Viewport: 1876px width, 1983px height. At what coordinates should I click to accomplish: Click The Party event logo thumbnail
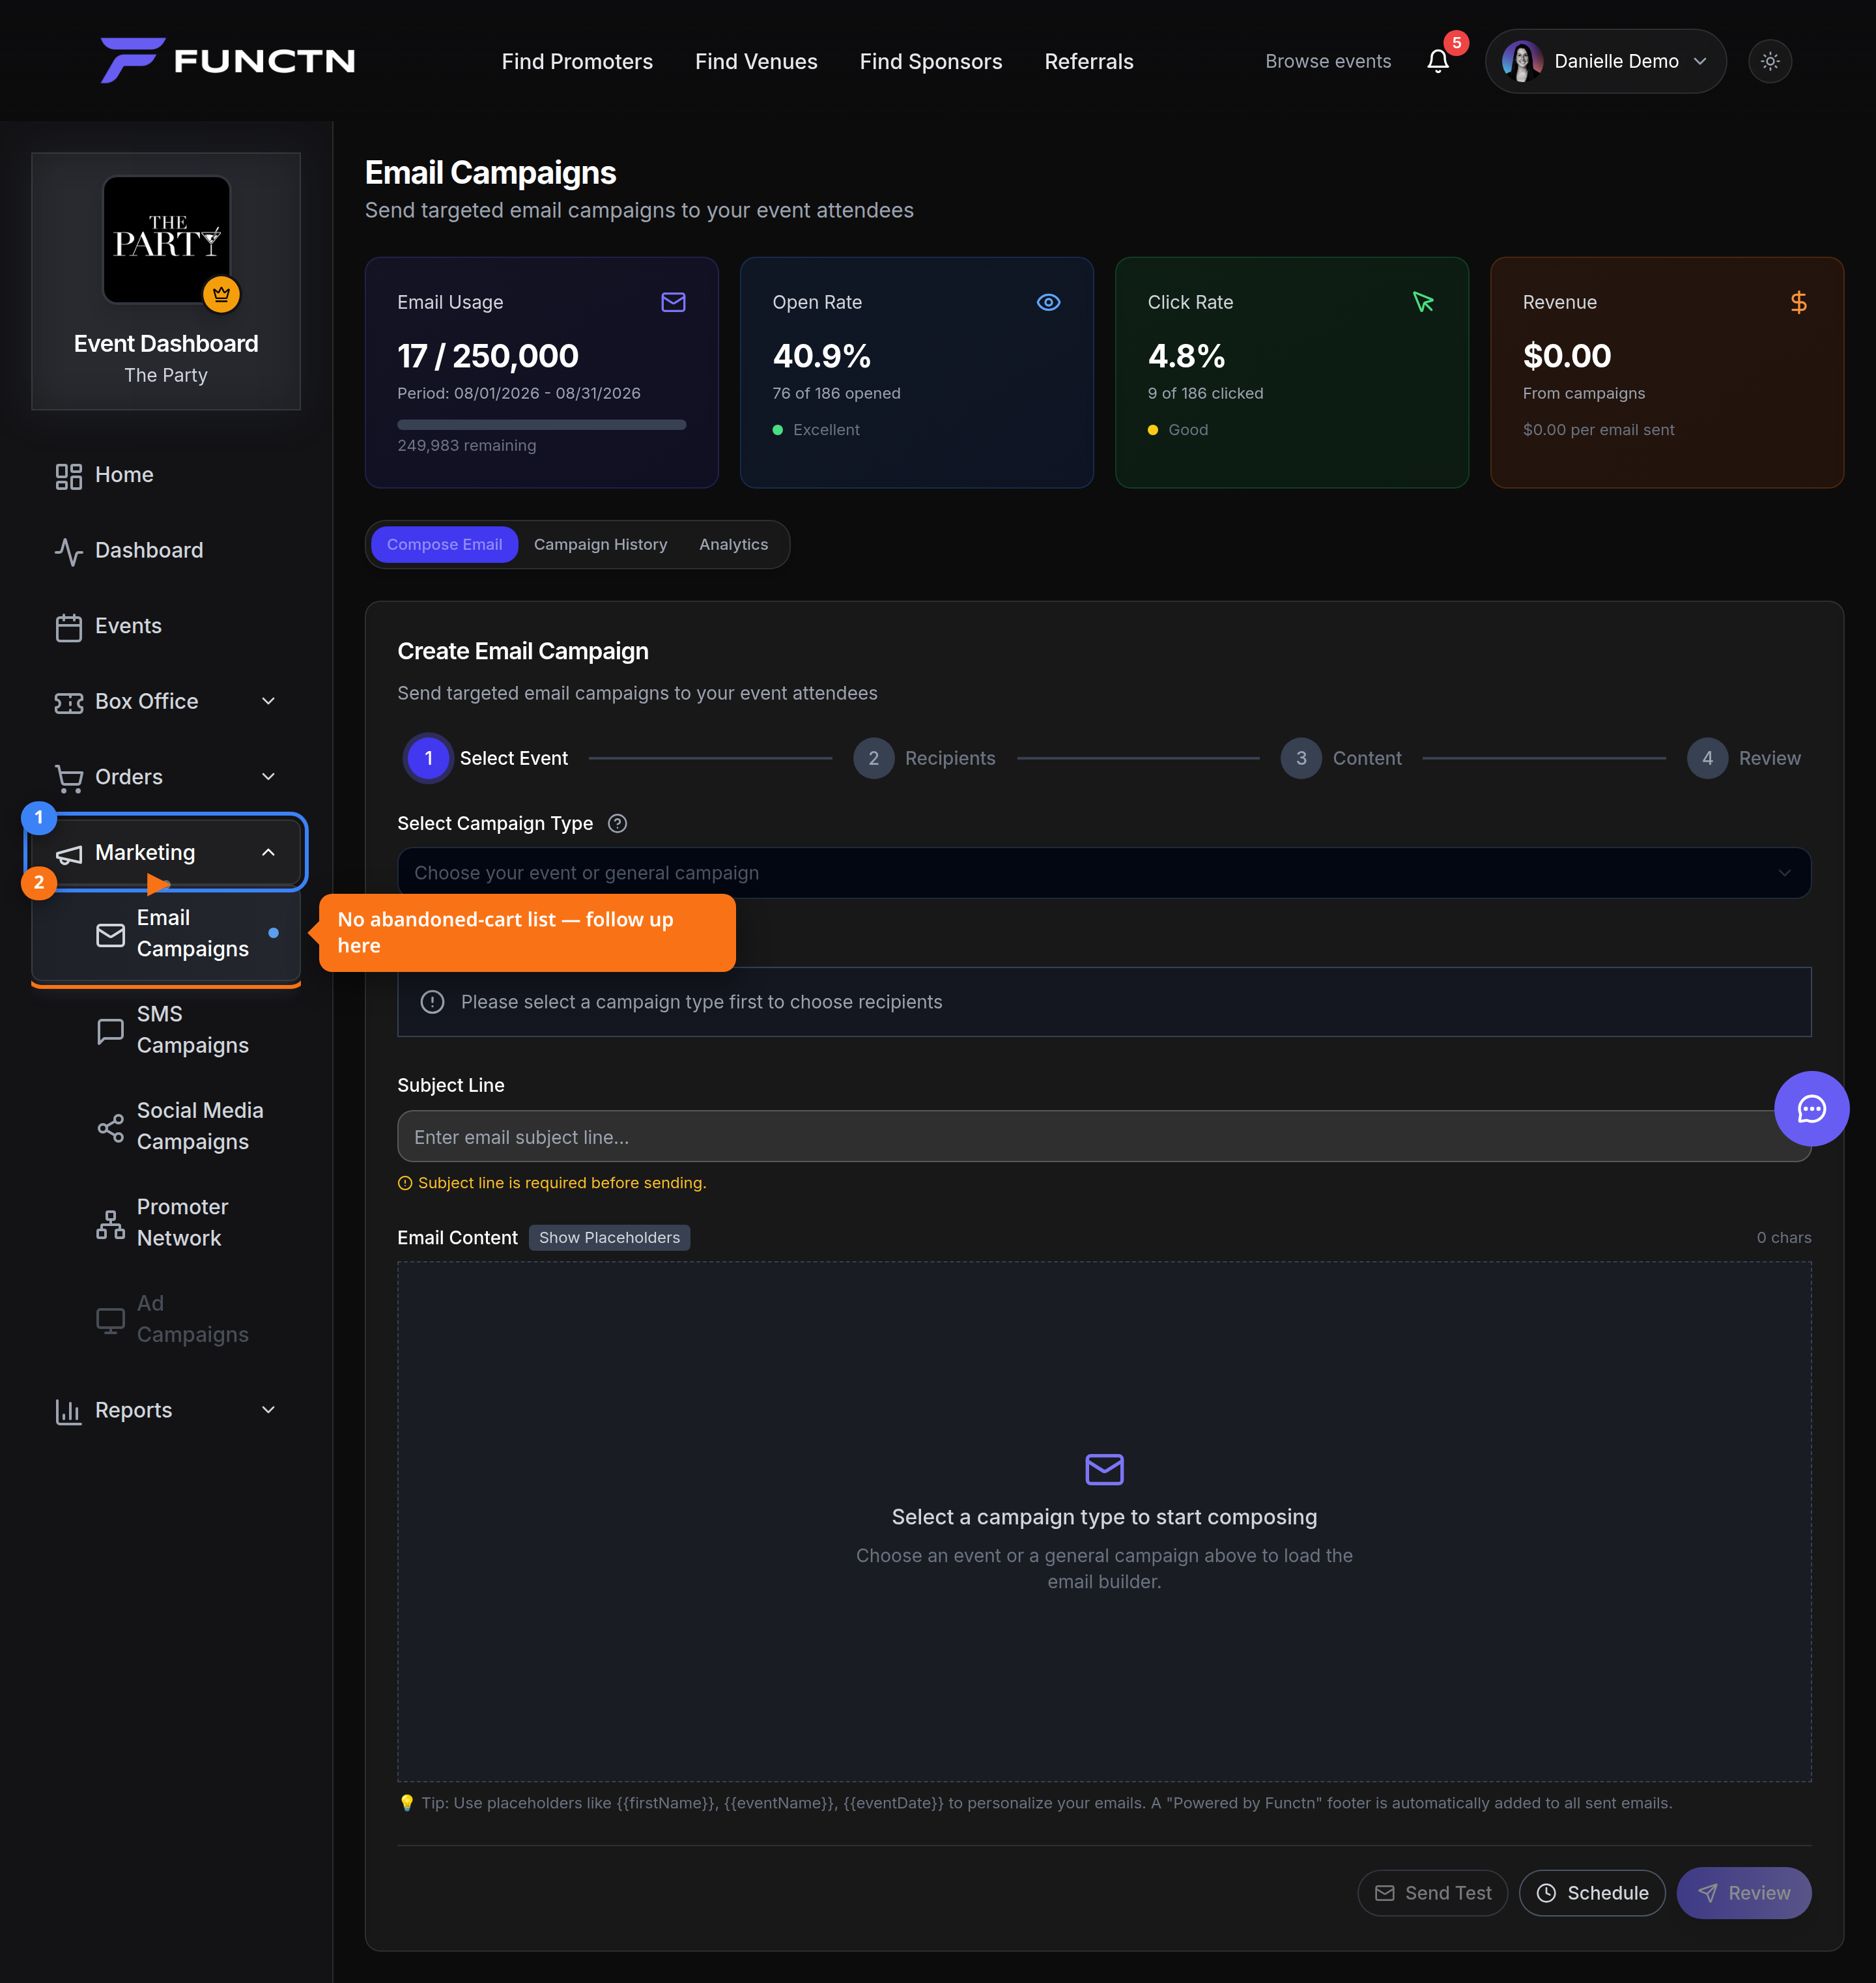tap(166, 240)
